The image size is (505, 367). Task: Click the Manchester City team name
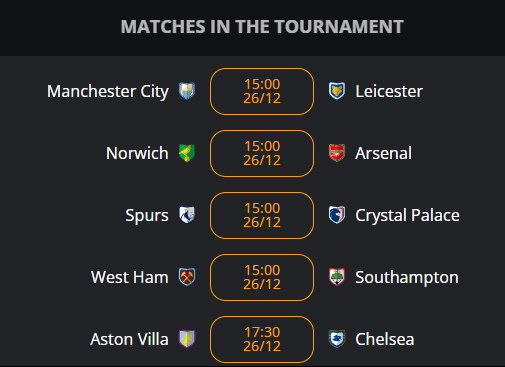108,92
